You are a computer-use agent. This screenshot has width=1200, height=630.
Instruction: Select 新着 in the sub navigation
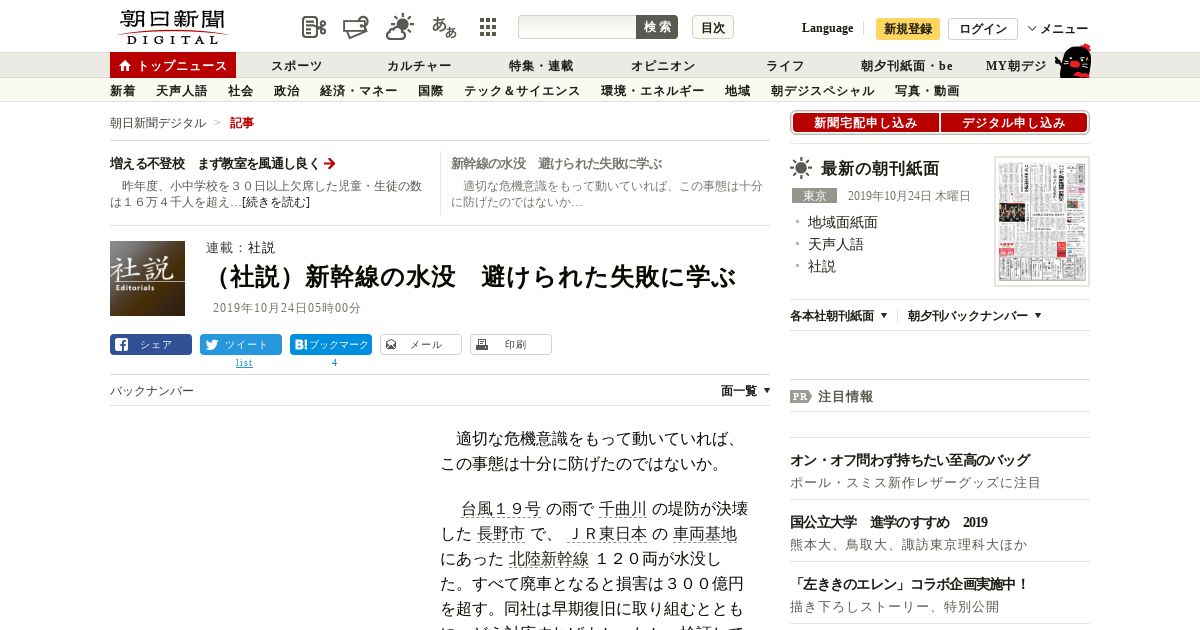tap(123, 91)
